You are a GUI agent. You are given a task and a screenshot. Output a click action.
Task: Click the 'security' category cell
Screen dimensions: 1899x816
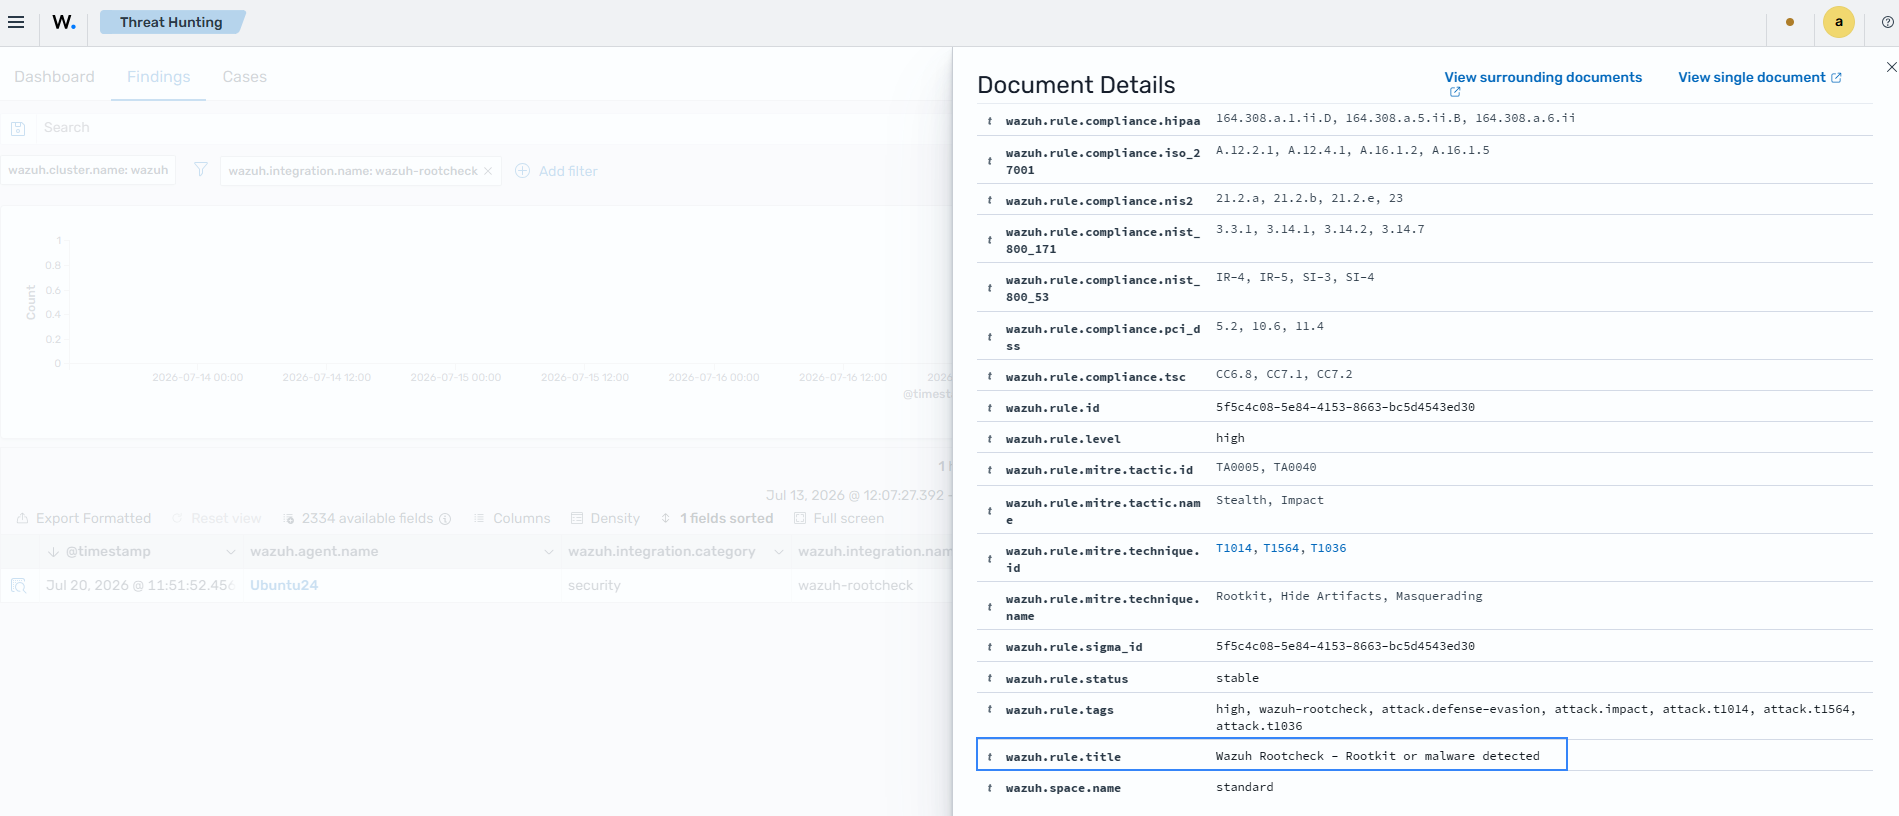pyautogui.click(x=594, y=586)
